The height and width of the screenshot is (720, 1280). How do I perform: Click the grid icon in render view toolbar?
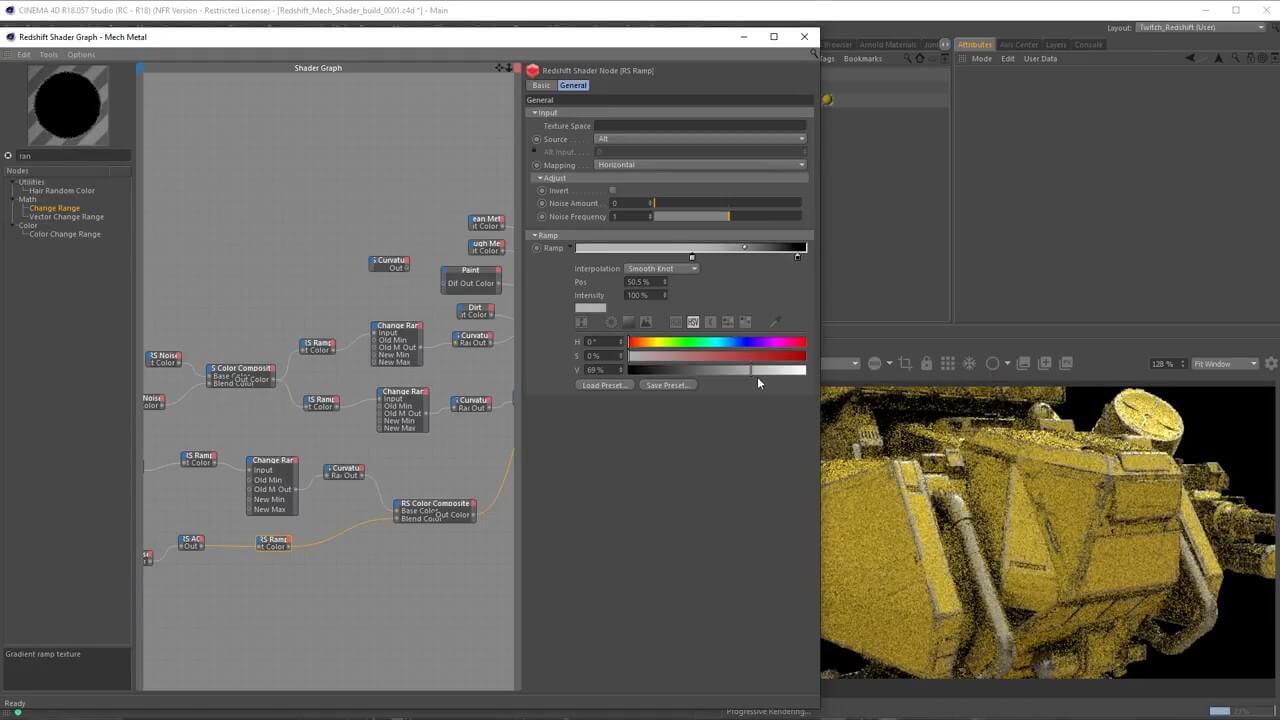948,363
